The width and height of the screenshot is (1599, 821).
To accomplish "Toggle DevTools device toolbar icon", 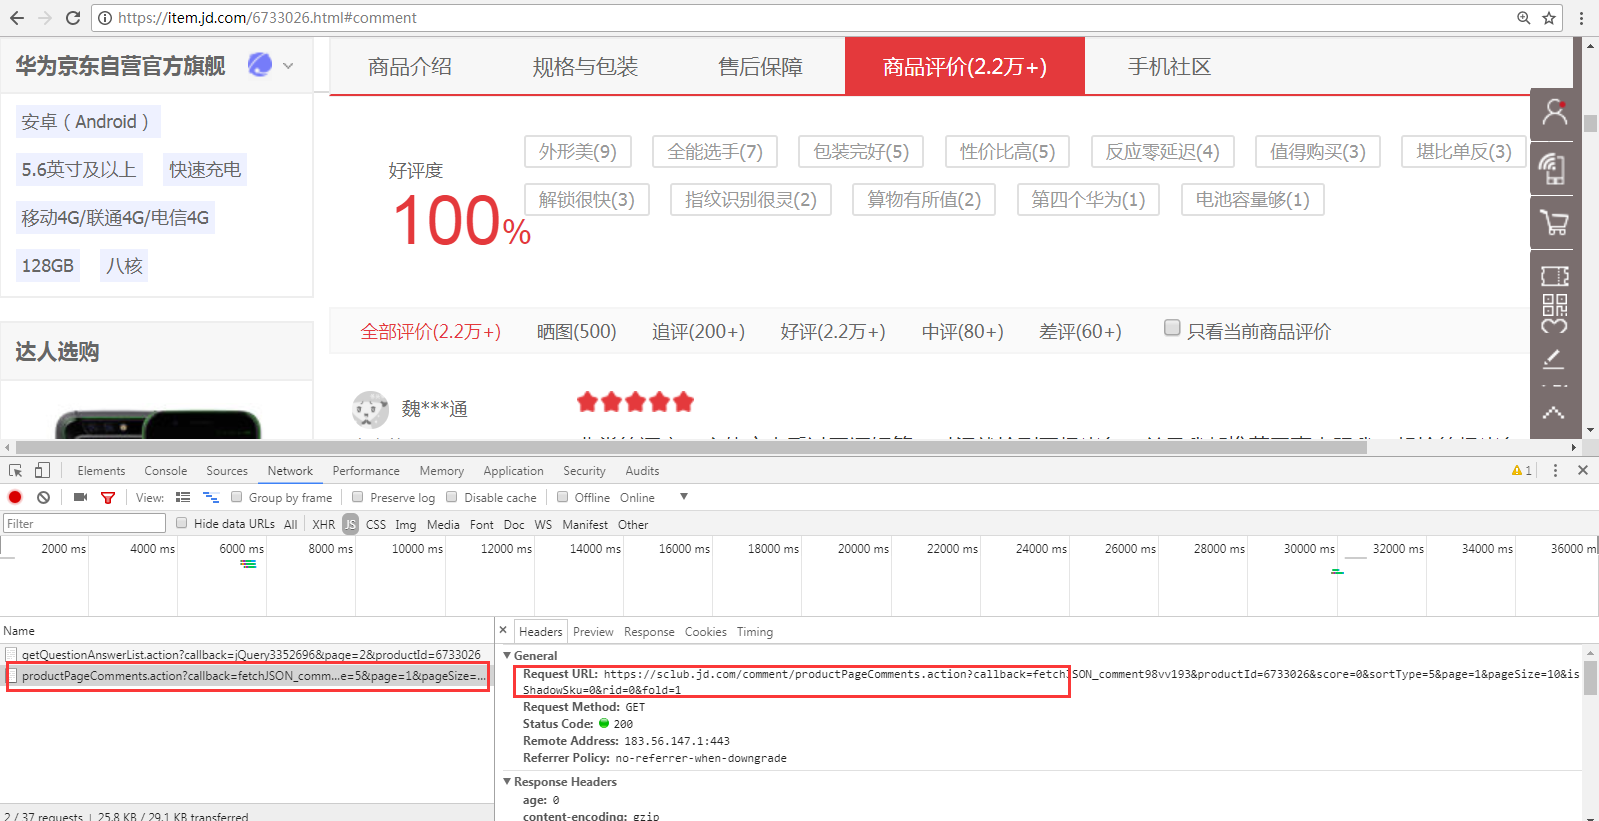I will click(42, 470).
